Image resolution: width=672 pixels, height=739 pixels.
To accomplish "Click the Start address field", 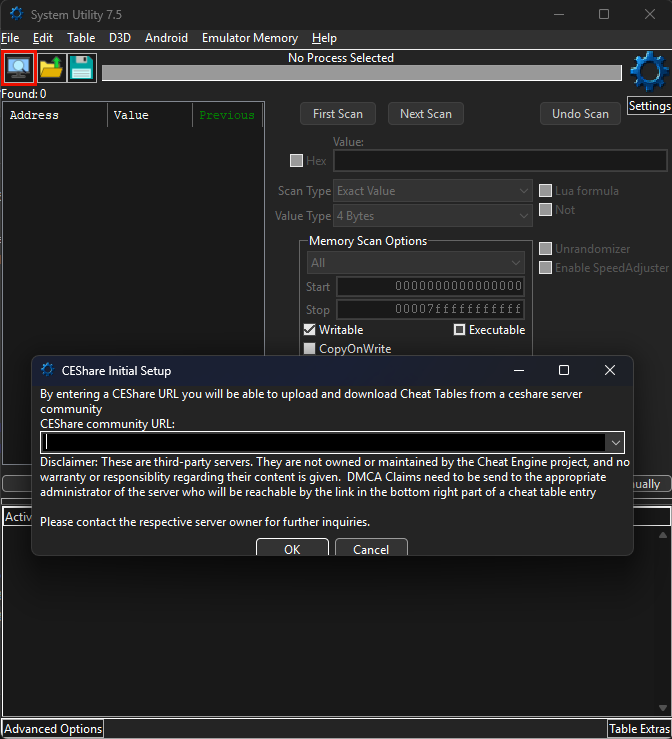I will coord(430,286).
